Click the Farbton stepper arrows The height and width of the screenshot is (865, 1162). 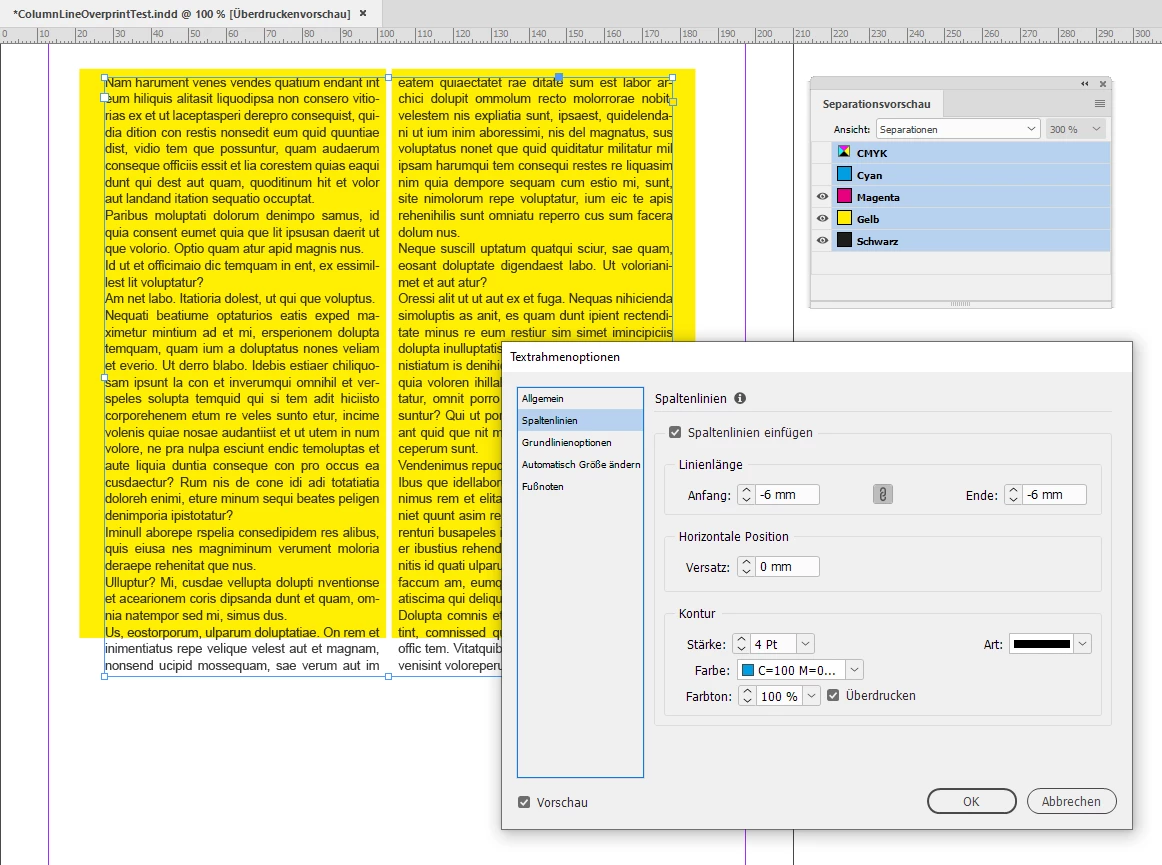click(x=748, y=696)
